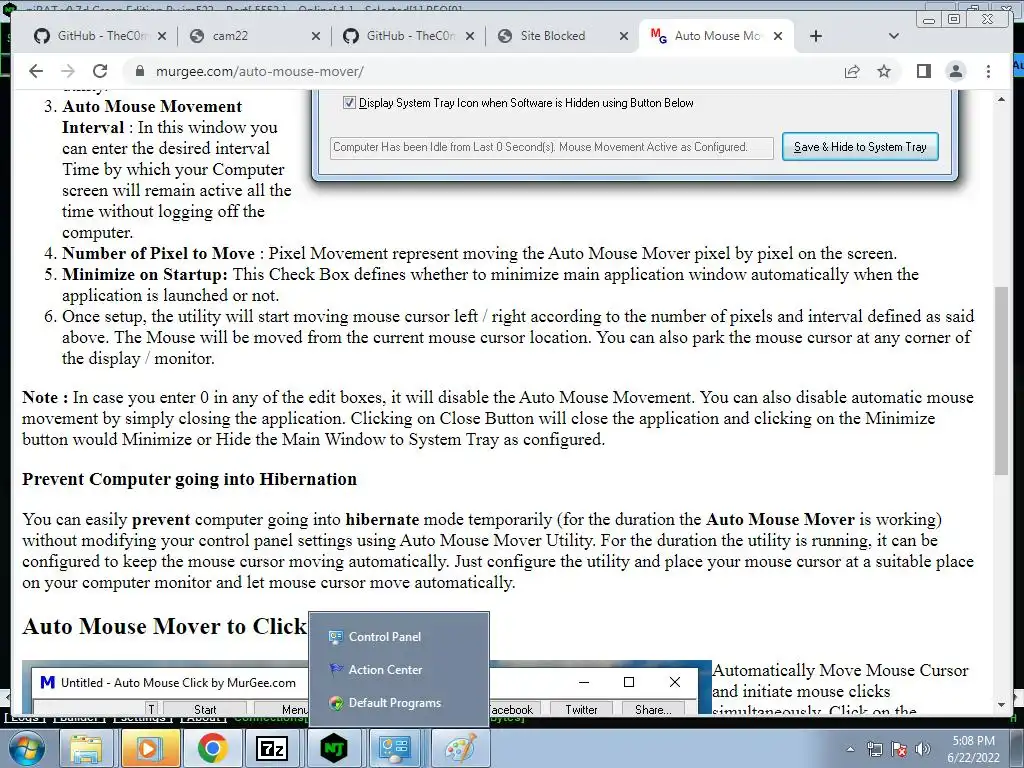1024x768 pixels.
Task: Open the Windows Start menu
Action: click(x=26, y=748)
